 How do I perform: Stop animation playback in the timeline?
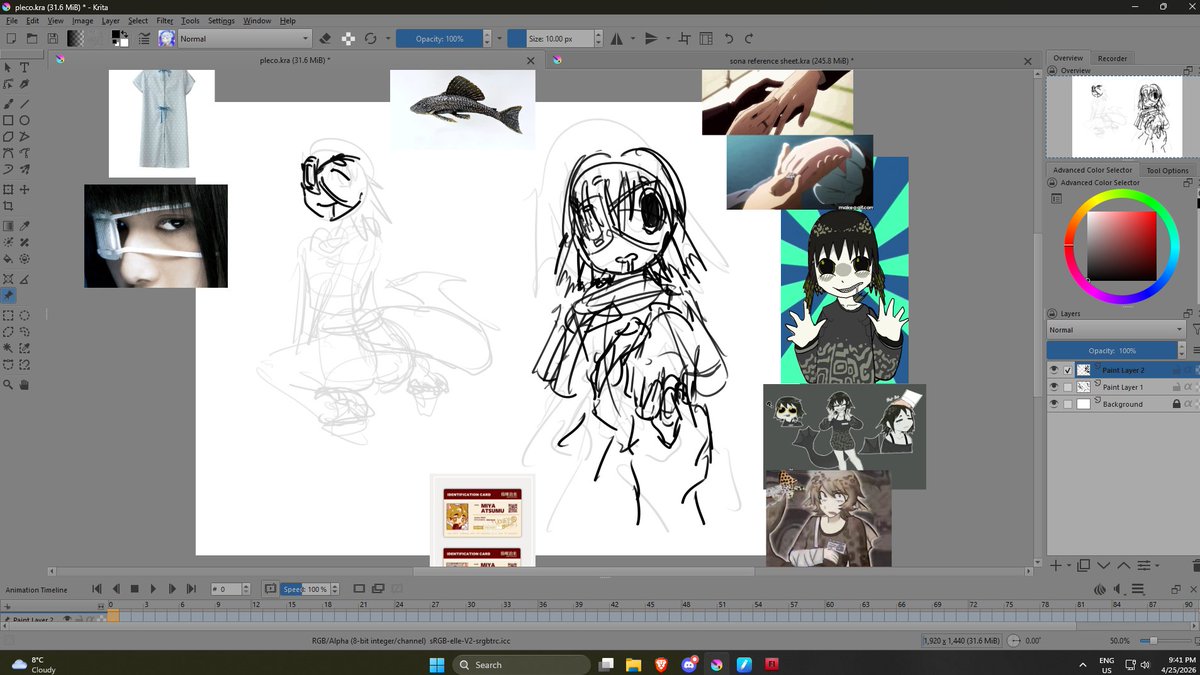click(x=134, y=589)
